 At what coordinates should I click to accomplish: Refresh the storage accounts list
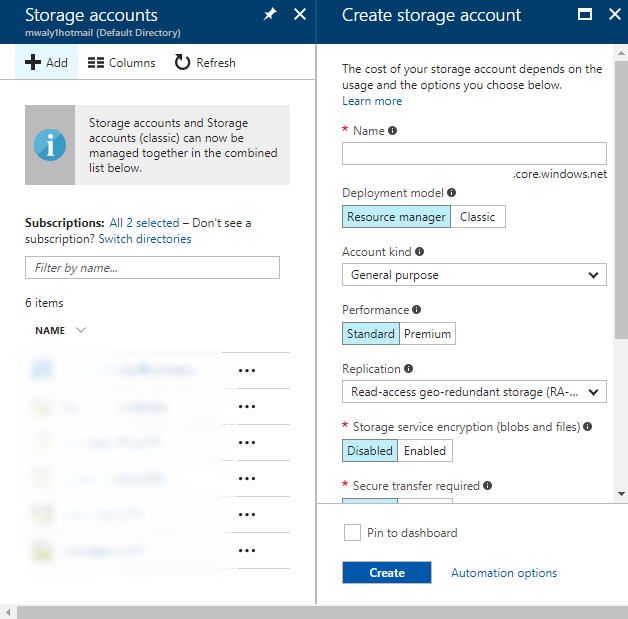[205, 62]
